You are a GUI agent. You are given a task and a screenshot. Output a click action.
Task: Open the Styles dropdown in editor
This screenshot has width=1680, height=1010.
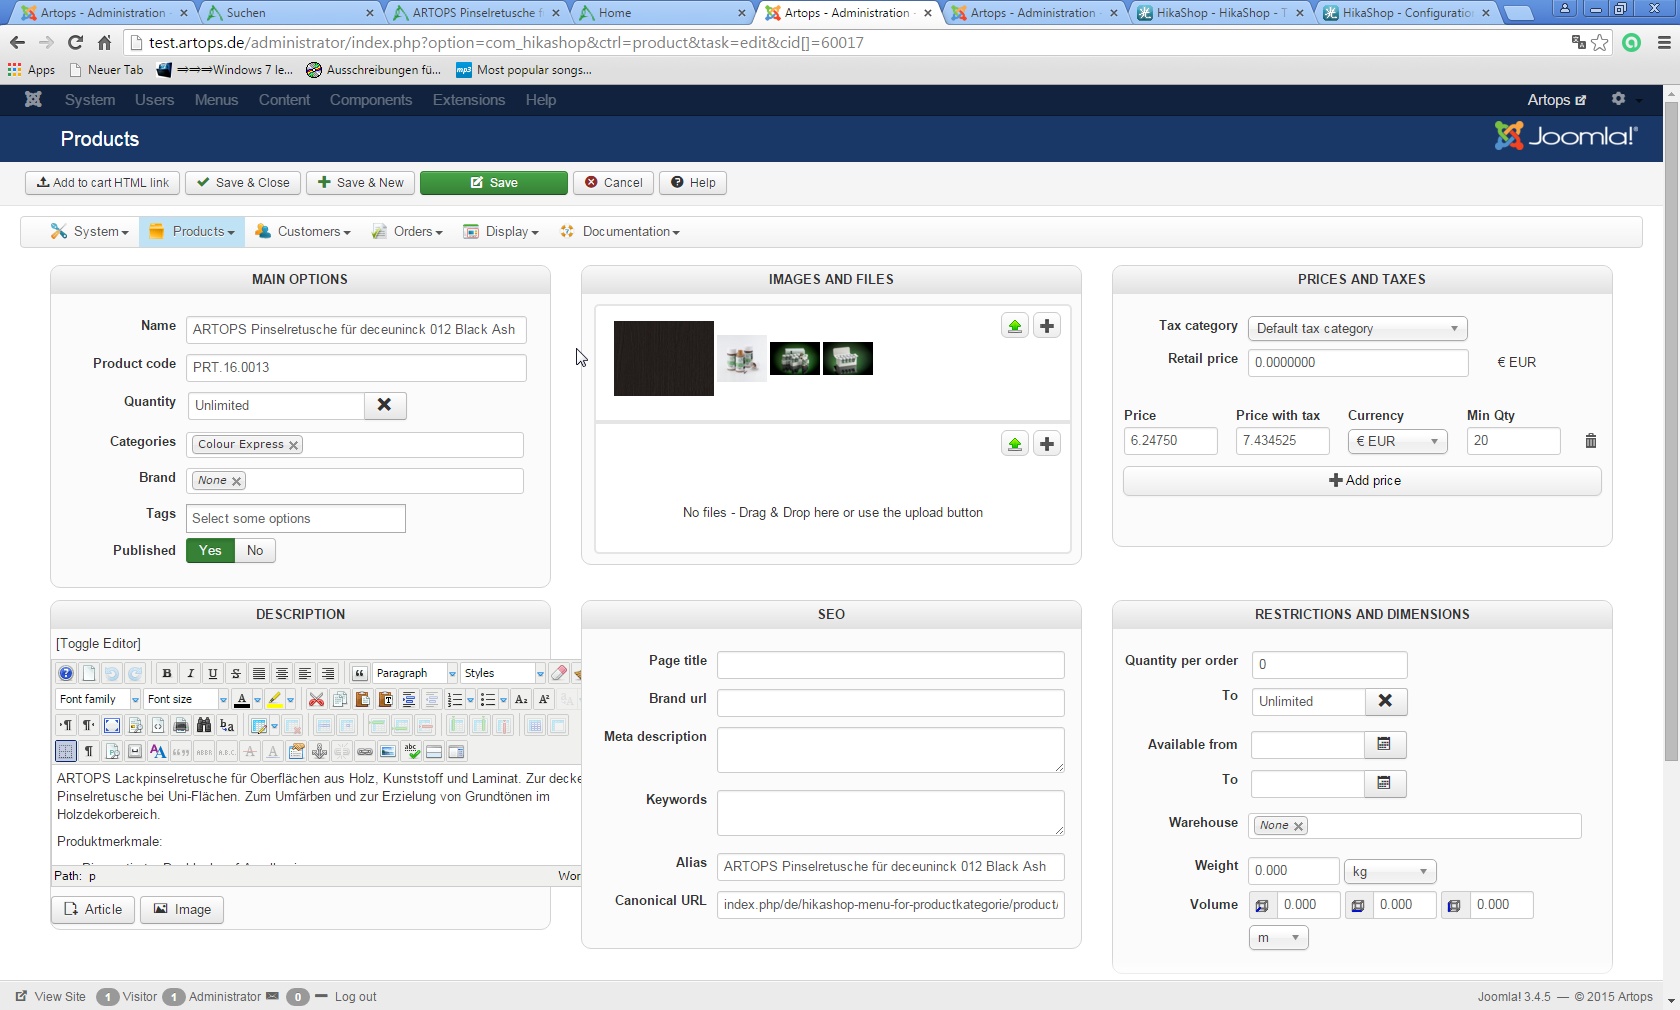pyautogui.click(x=503, y=673)
